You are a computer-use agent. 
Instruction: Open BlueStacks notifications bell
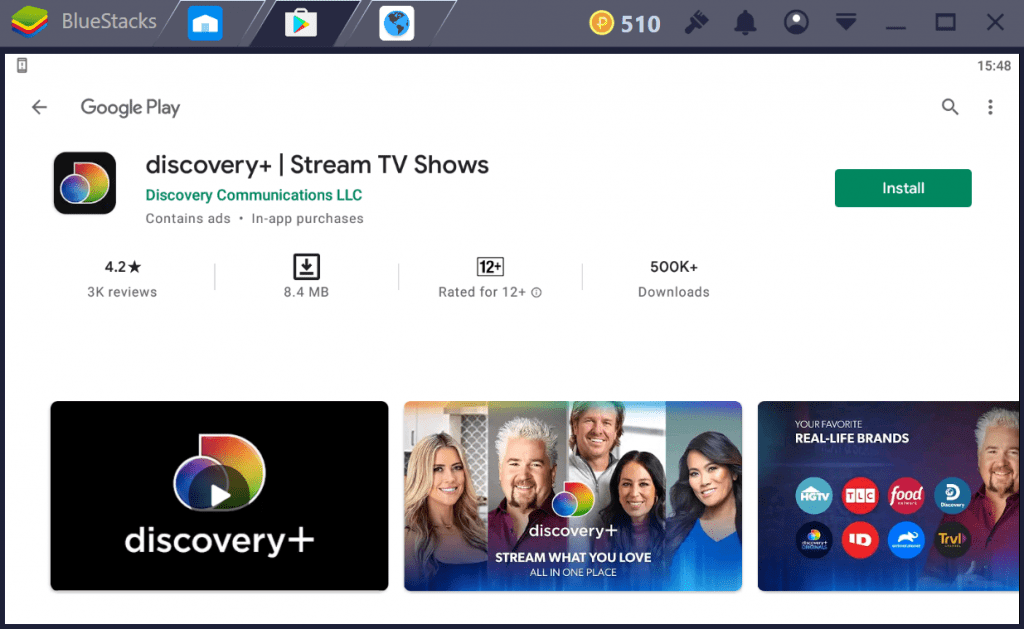(744, 21)
